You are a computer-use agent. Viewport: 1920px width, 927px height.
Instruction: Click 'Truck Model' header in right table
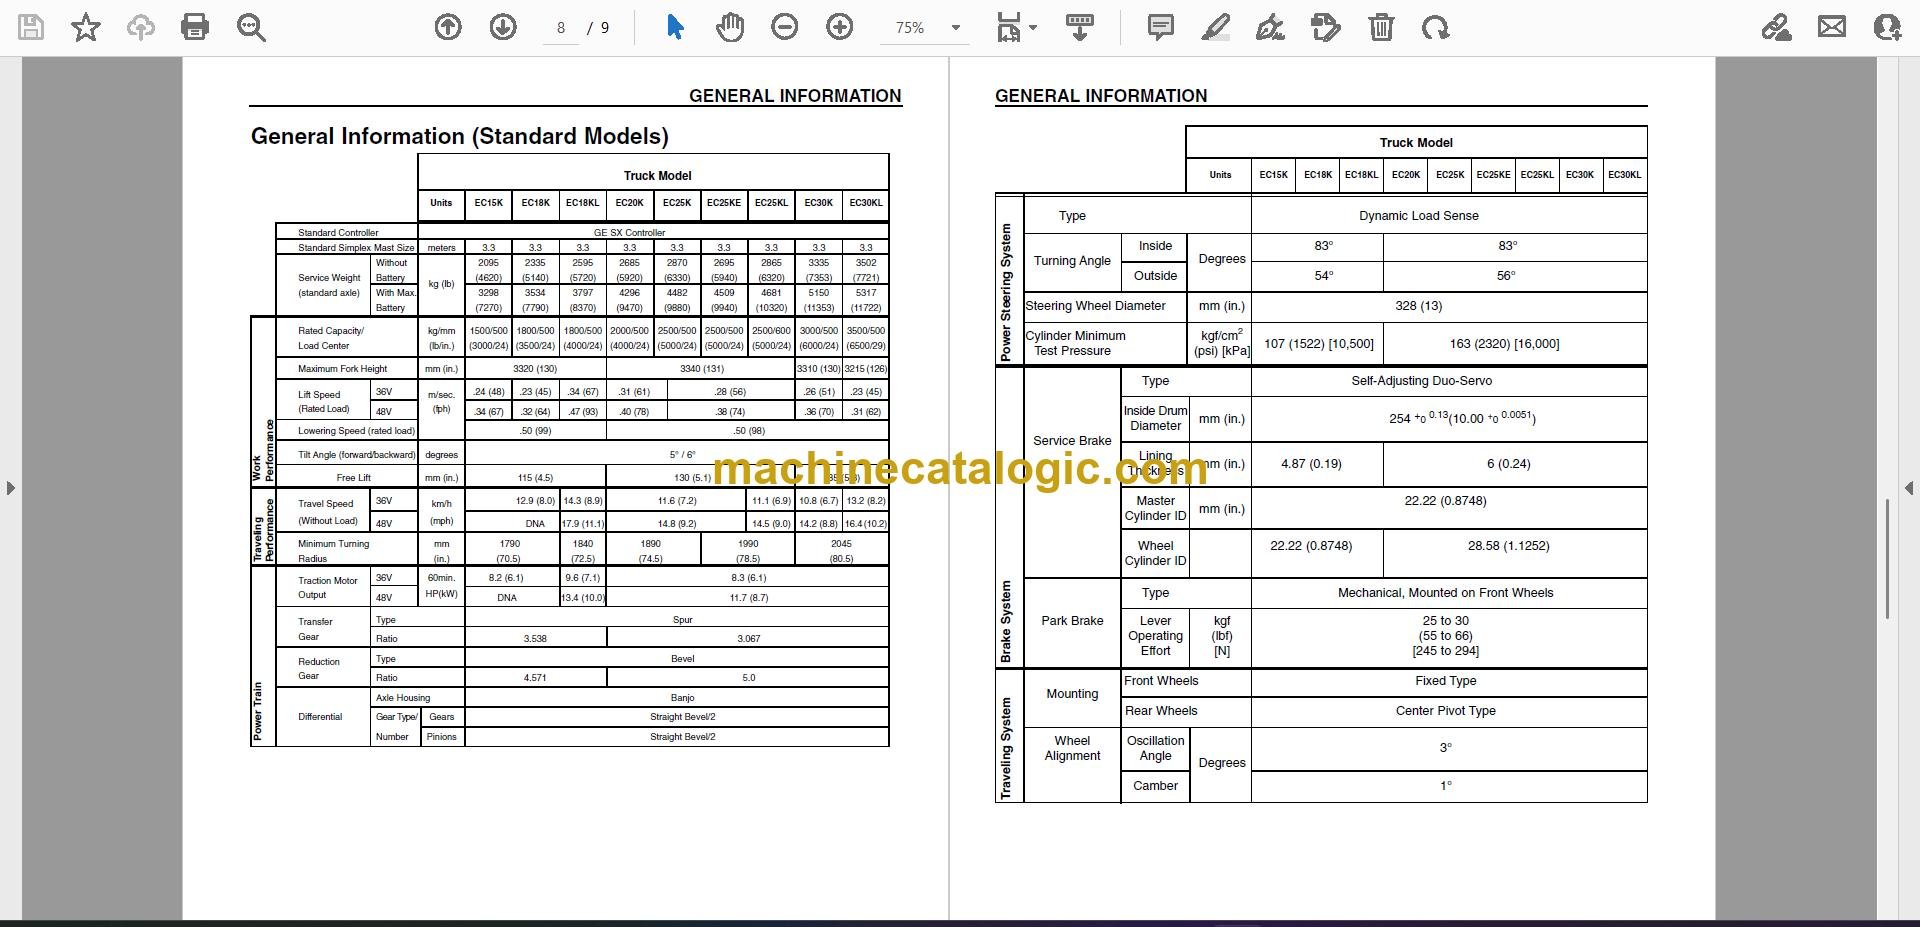click(1416, 143)
